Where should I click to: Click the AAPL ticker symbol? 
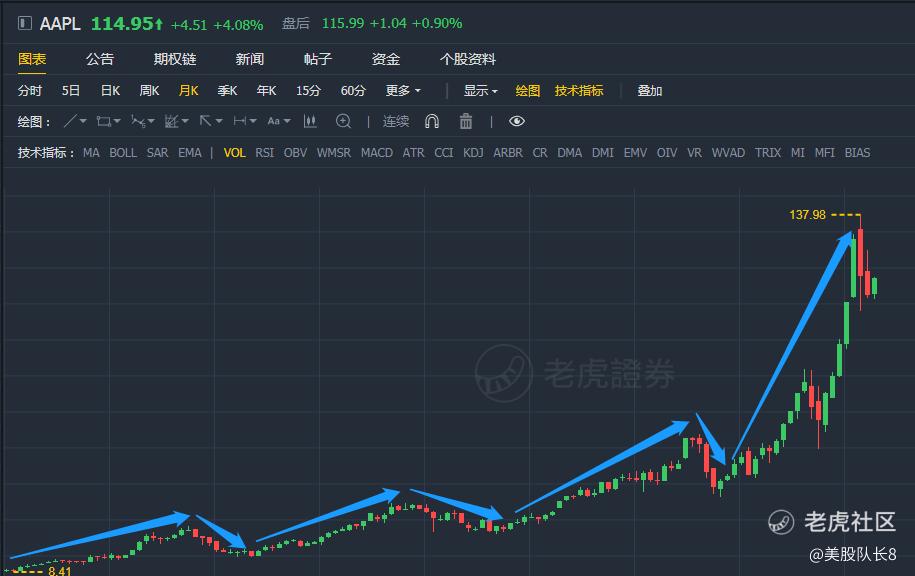[60, 24]
